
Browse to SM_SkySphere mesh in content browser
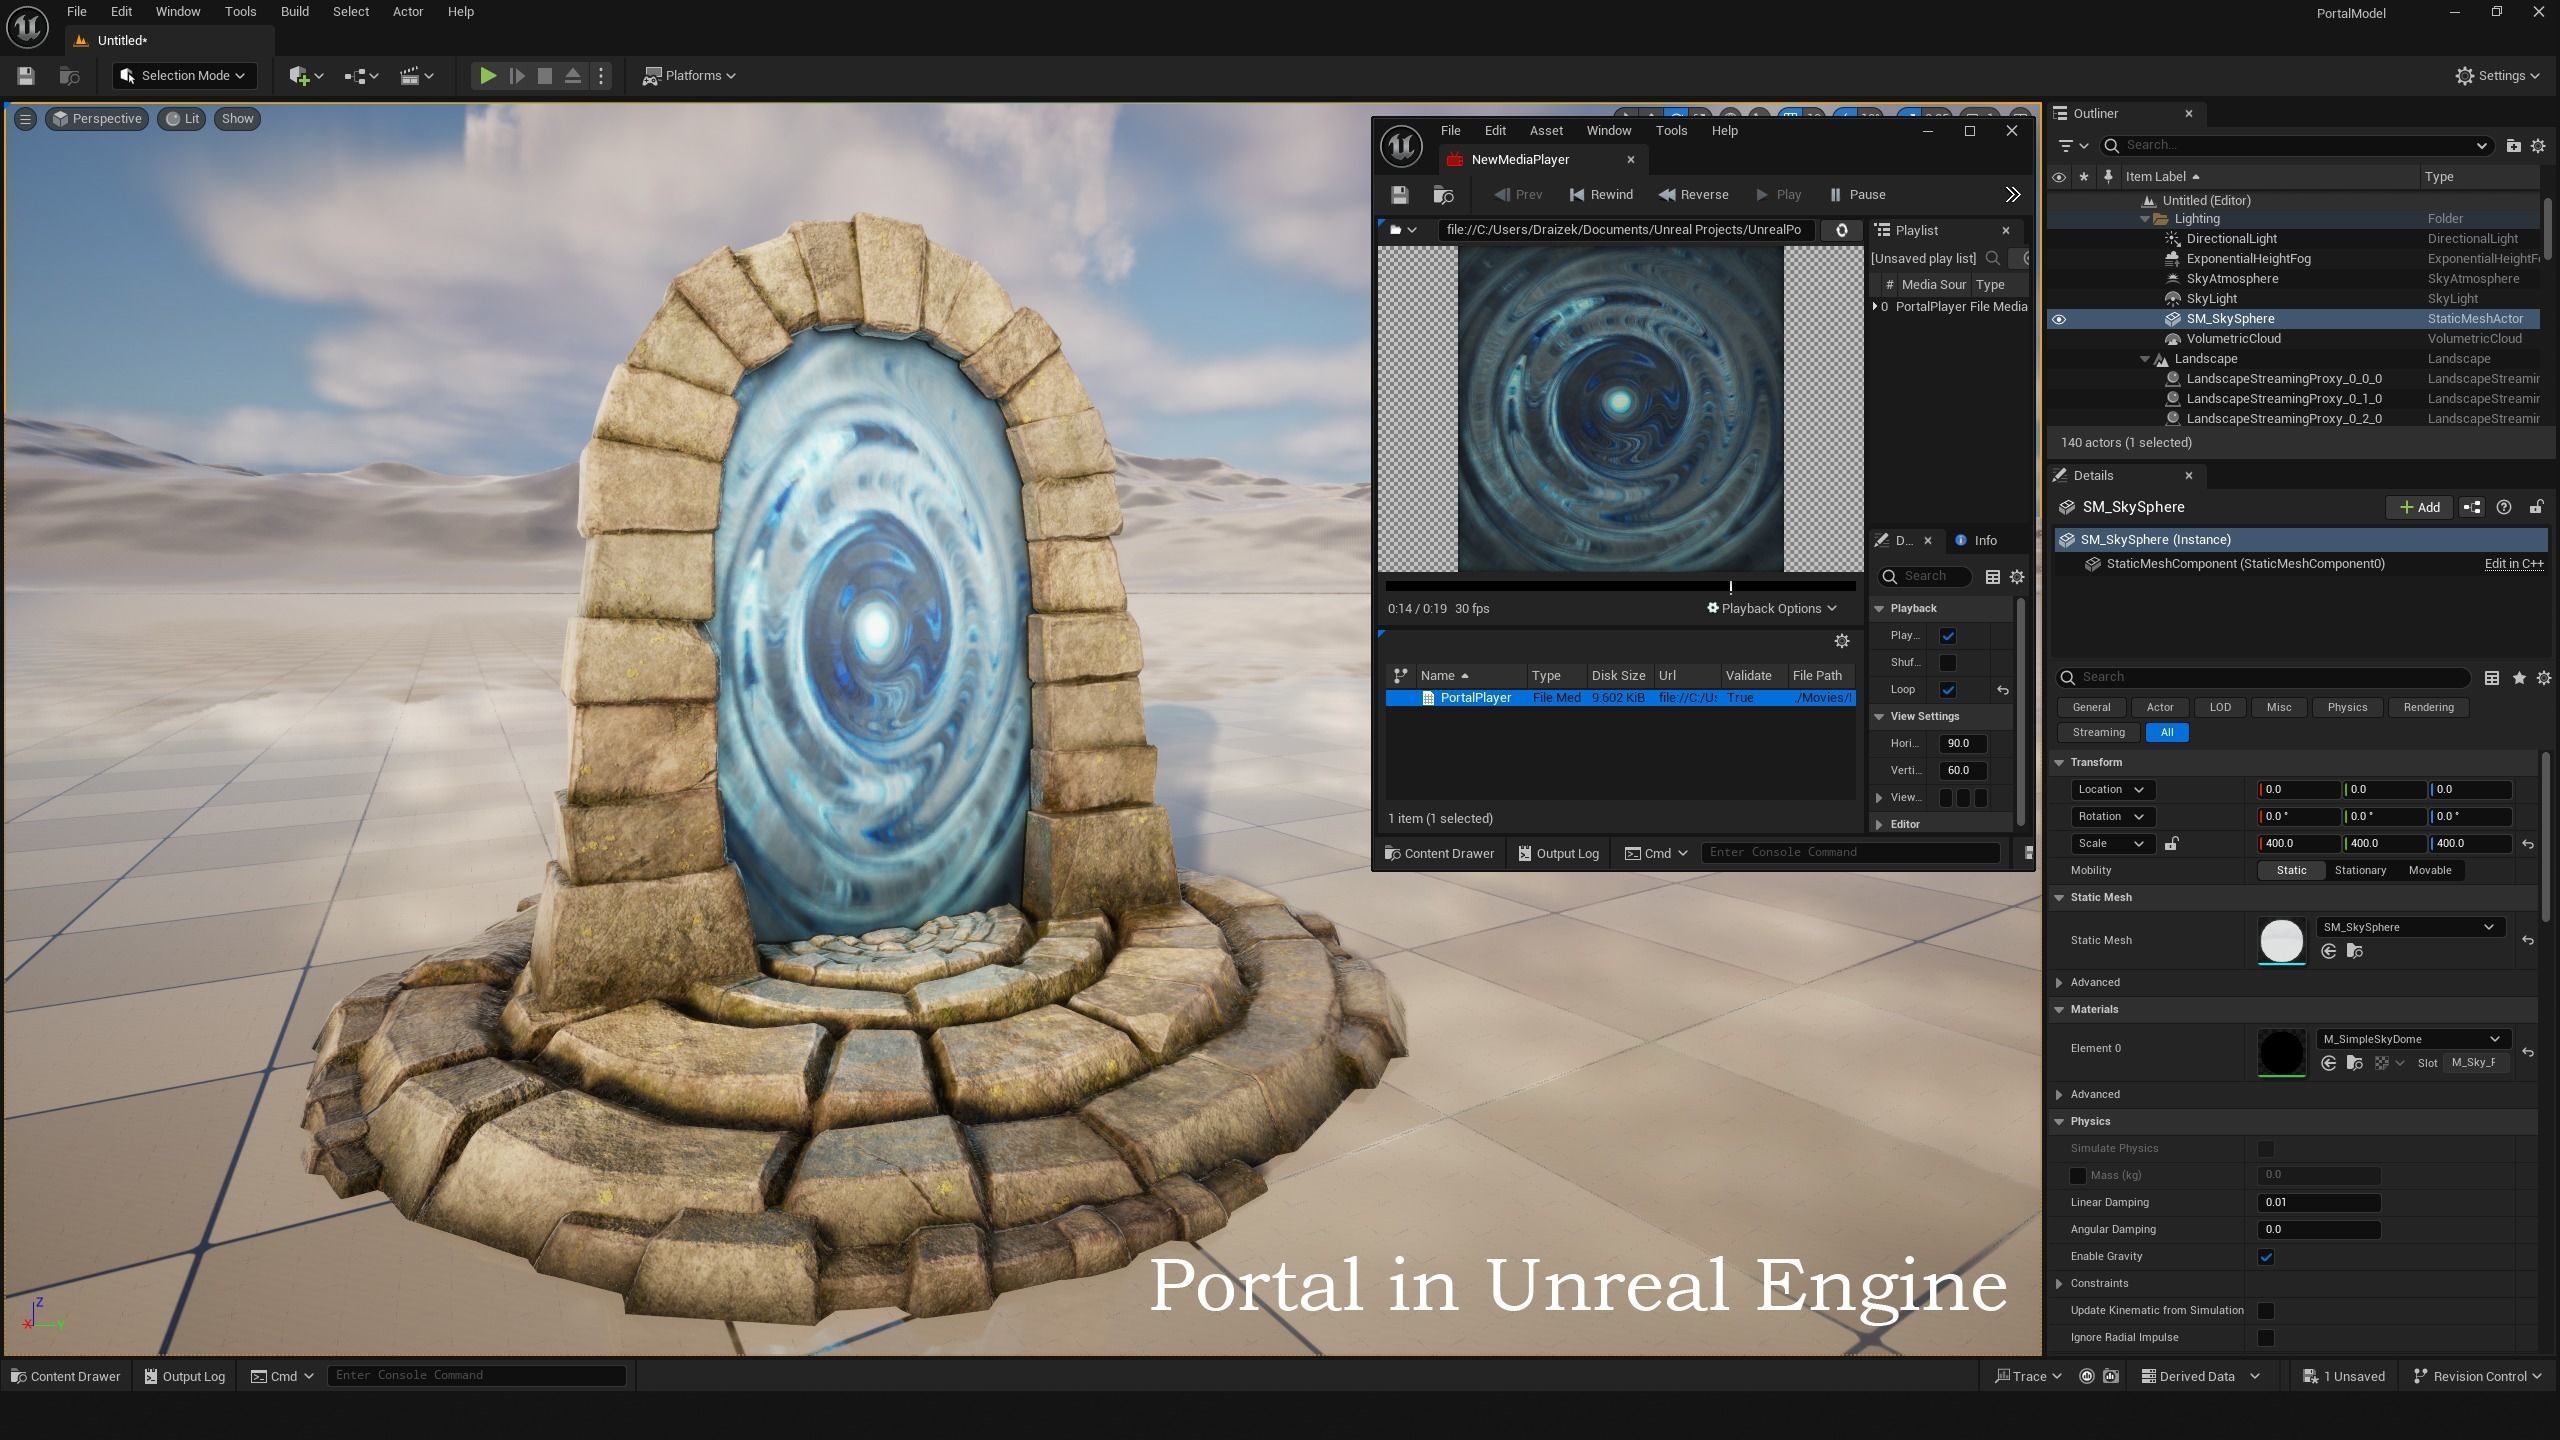click(x=2354, y=952)
